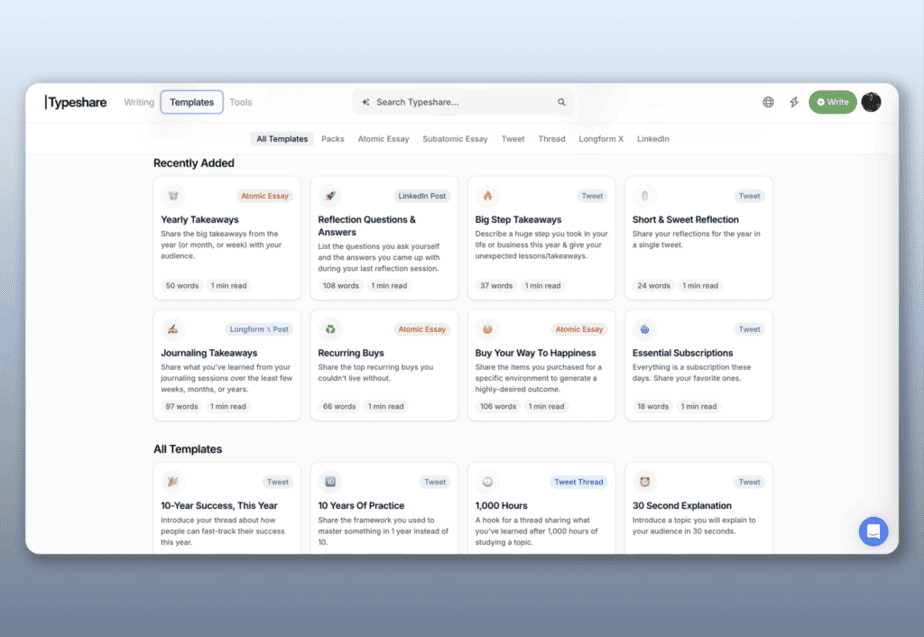Click the Buy Your Way To Happiness icon
Screen dimensions: 924x637
487,329
